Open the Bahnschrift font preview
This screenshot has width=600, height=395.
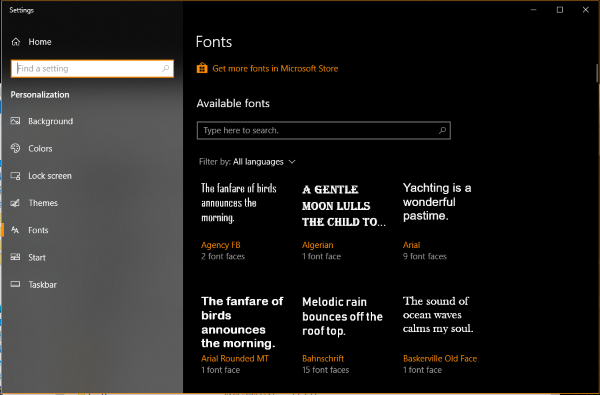342,317
